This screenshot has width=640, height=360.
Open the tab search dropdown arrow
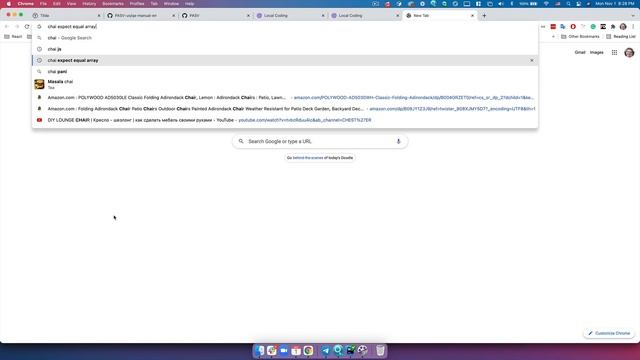coord(633,16)
